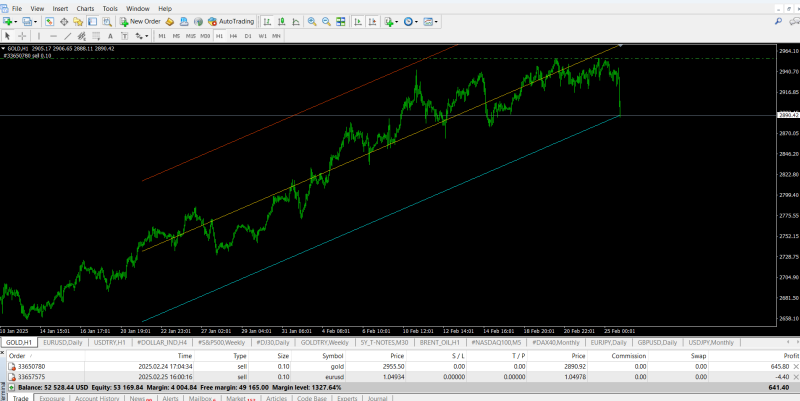Launch MetaEditor via the yellow book icon
800x401 pixels.
pos(170,21)
